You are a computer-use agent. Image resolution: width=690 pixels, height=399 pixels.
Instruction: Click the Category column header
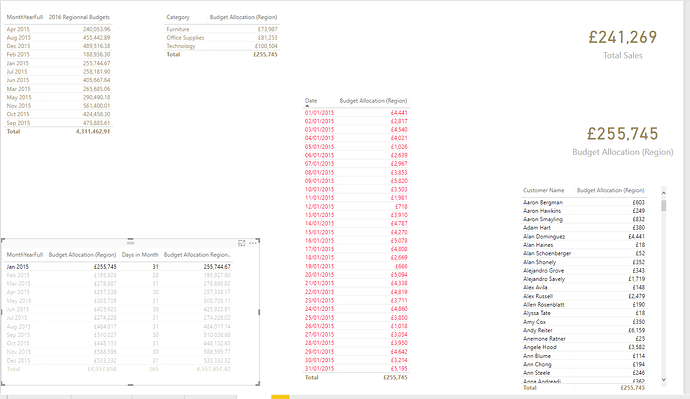(x=178, y=17)
